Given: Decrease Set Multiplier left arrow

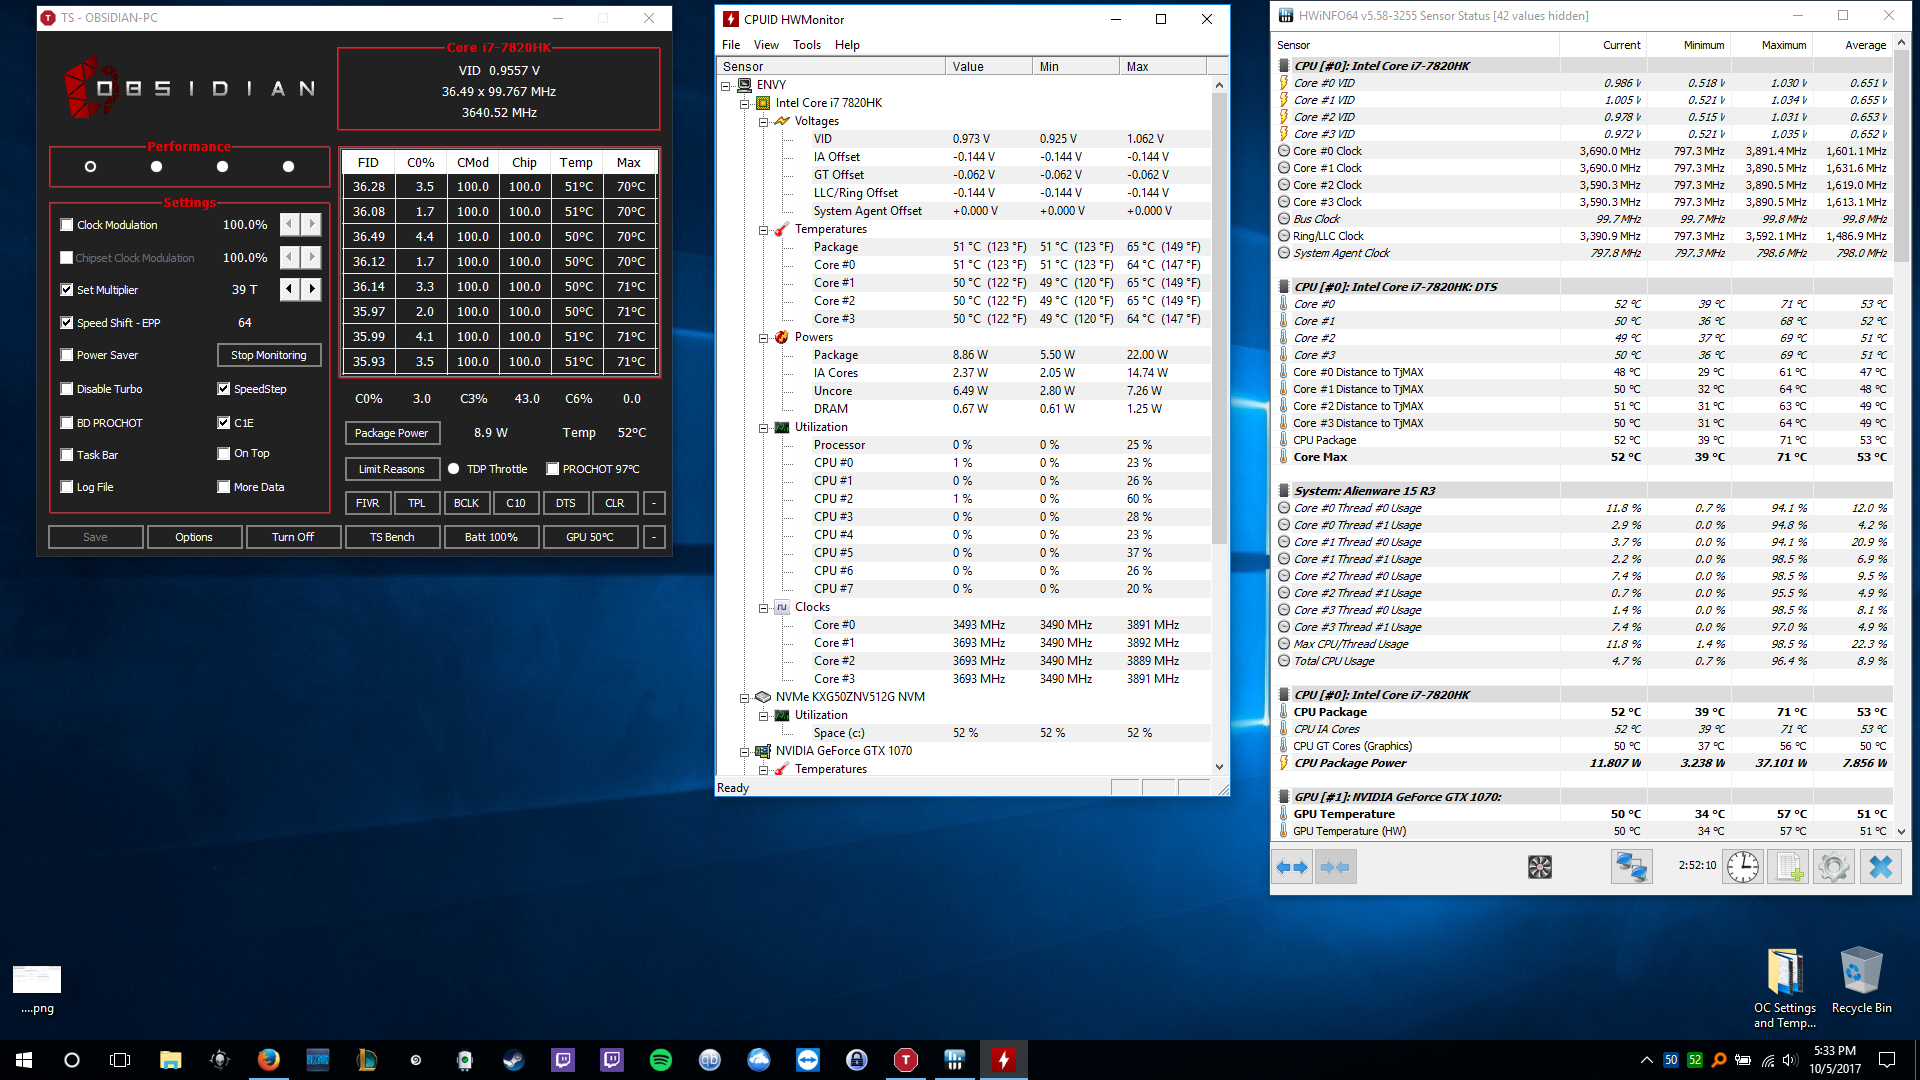Looking at the screenshot, I should coord(290,290).
